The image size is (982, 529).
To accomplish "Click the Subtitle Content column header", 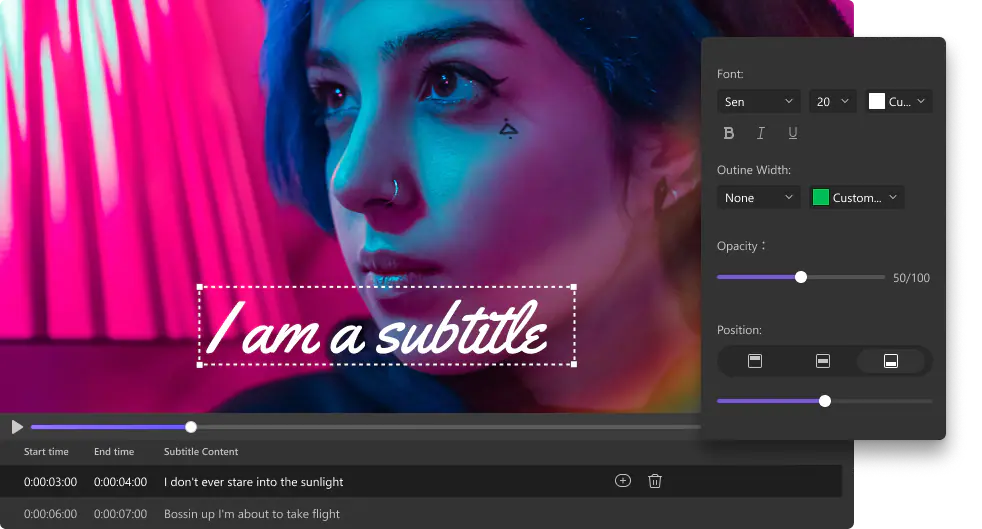I will pyautogui.click(x=201, y=451).
